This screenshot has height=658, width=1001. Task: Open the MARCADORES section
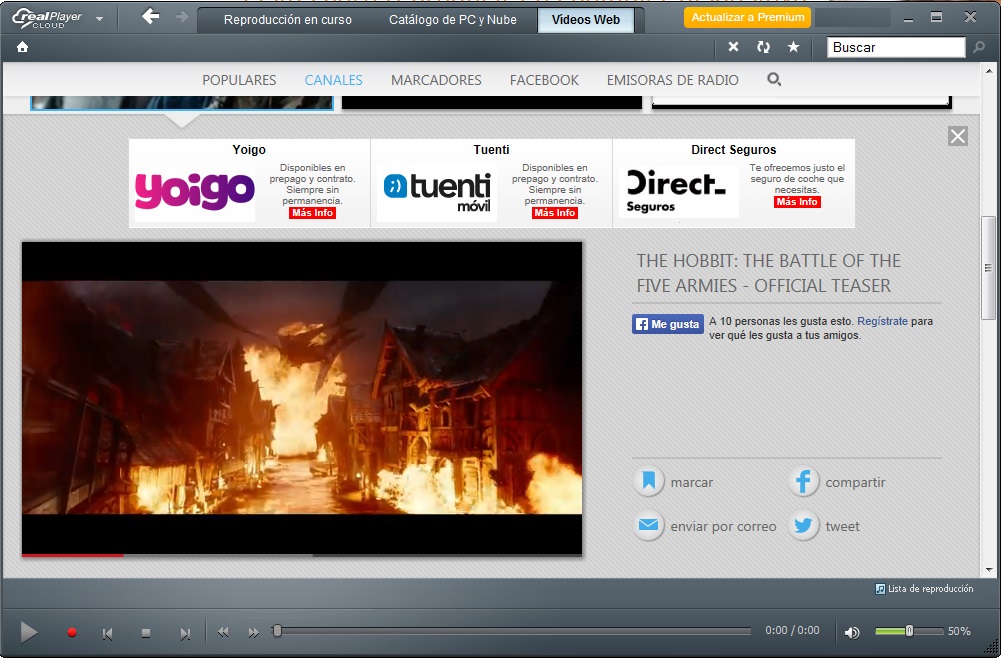tap(436, 80)
